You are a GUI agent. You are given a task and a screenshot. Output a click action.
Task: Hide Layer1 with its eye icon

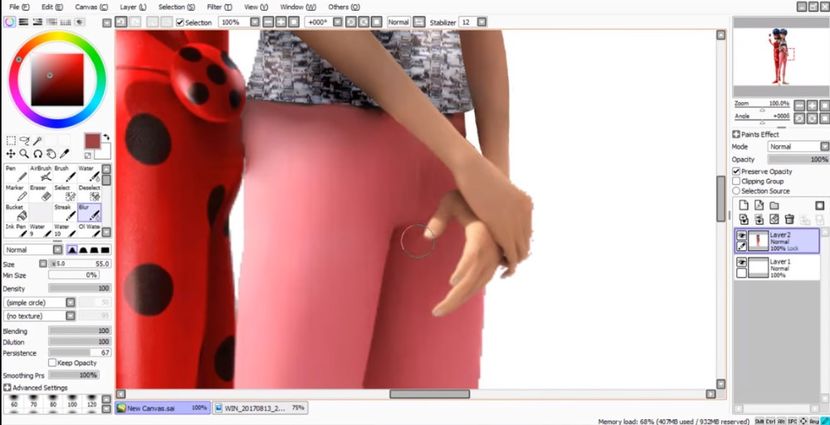point(742,262)
